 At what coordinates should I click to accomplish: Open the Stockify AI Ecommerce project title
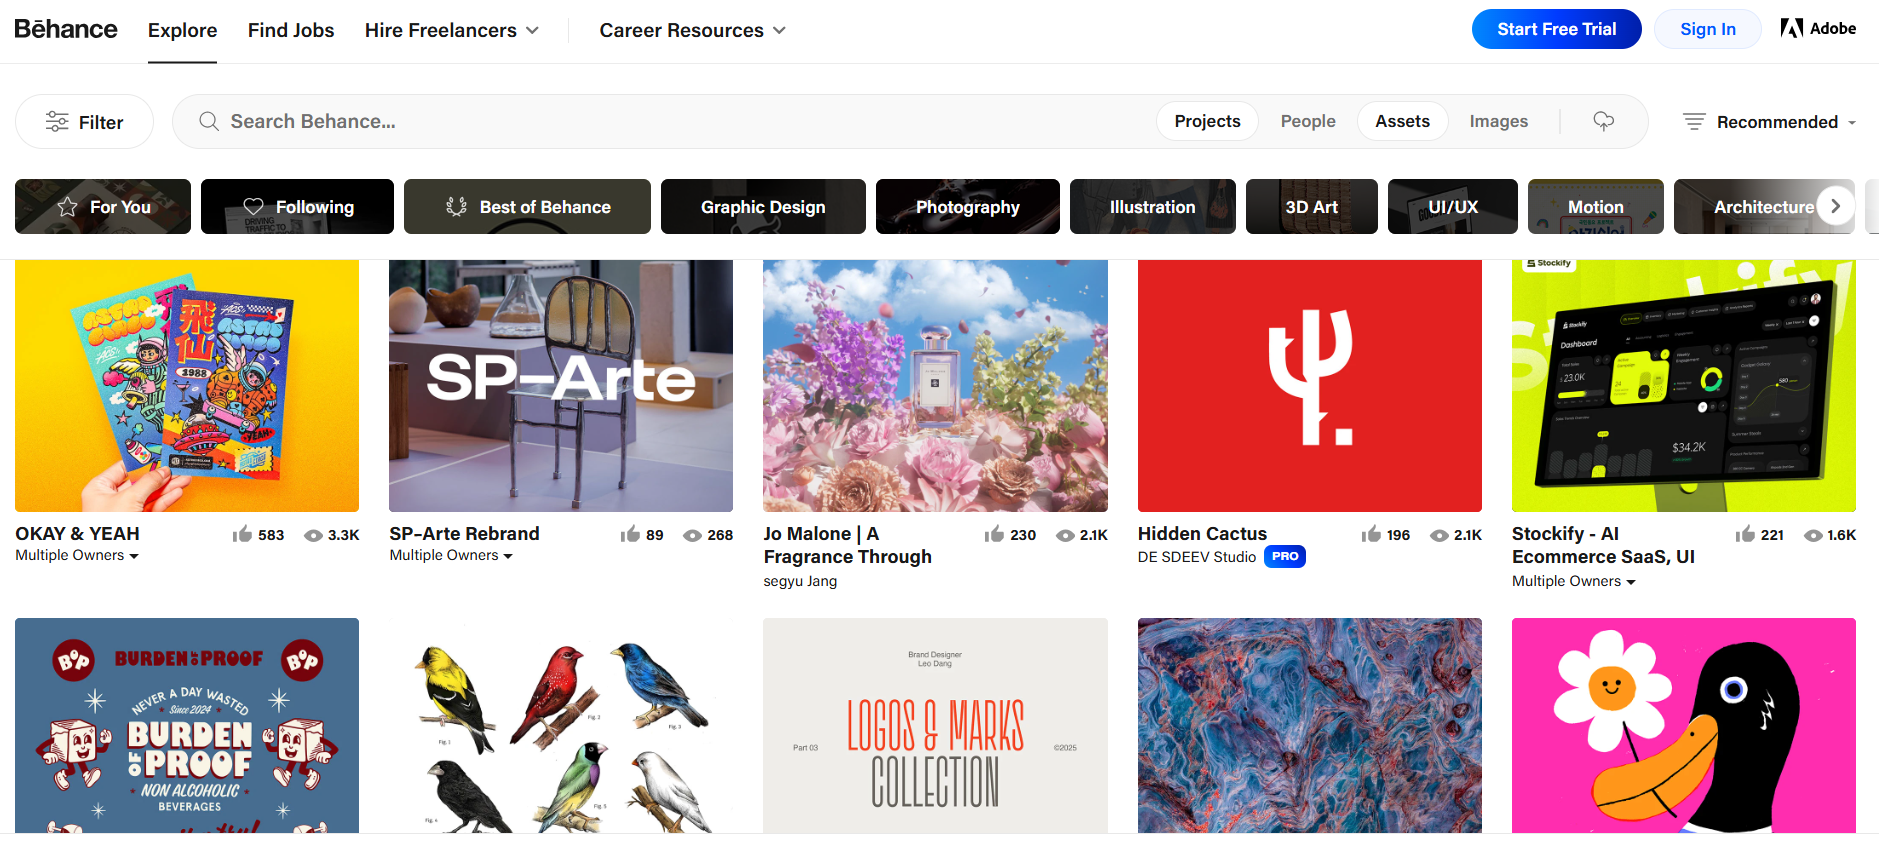click(1603, 545)
